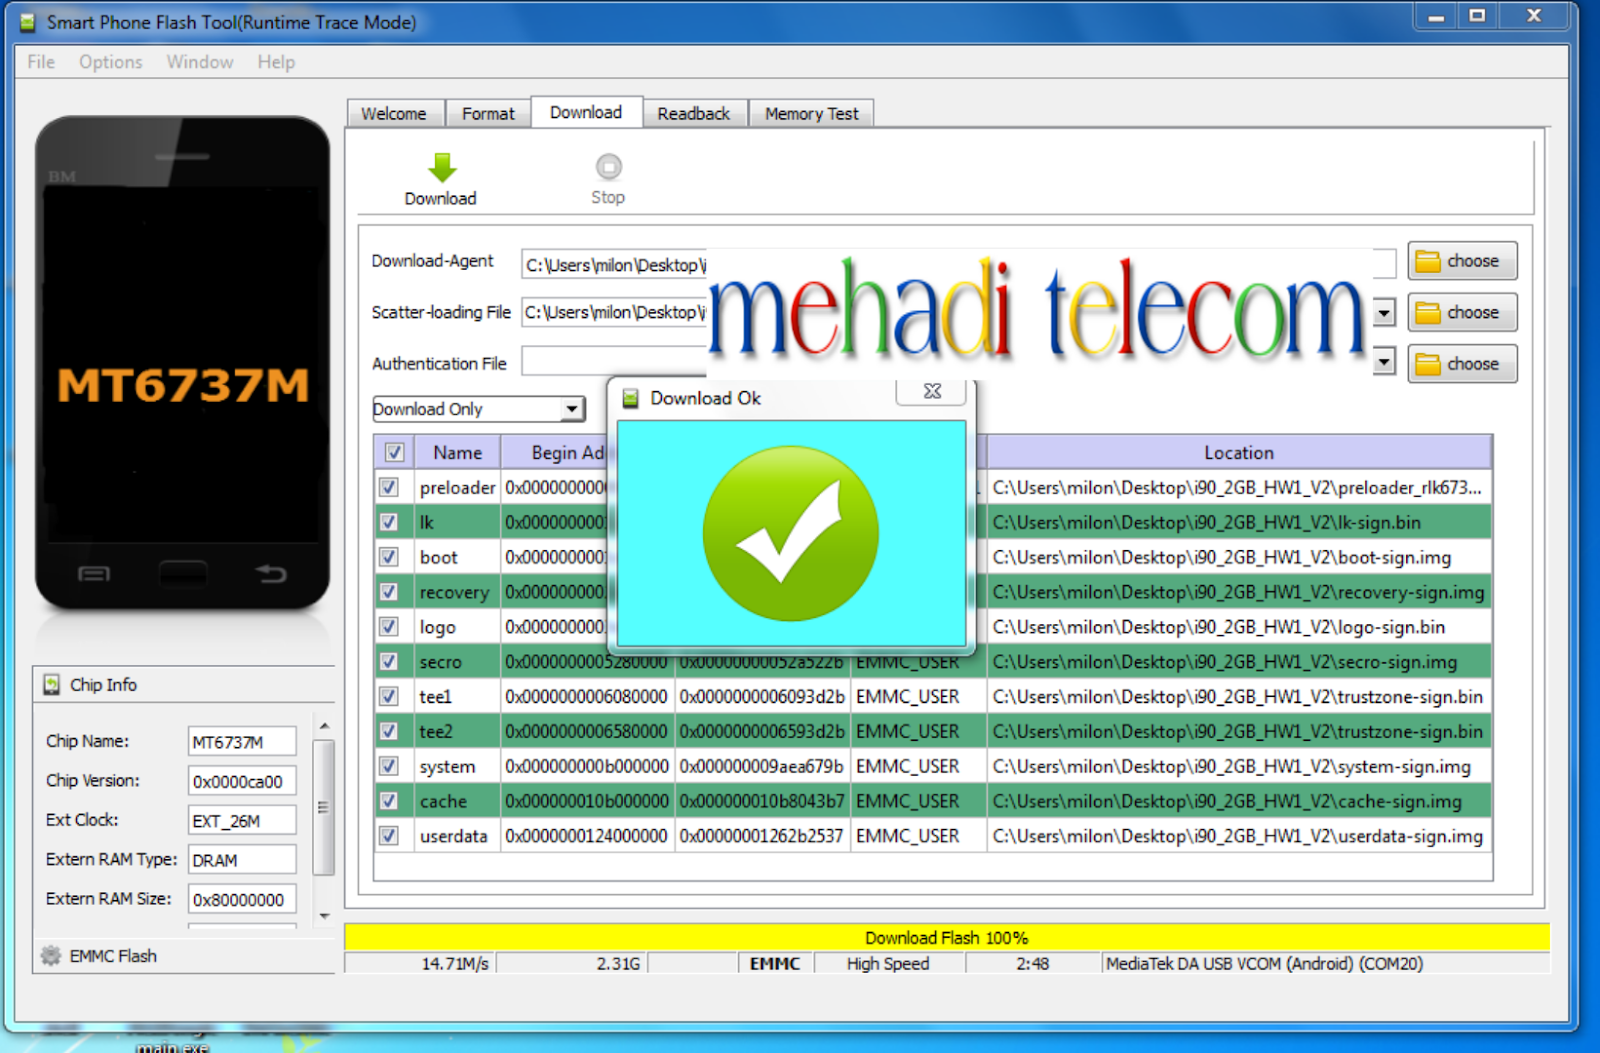Image resolution: width=1600 pixels, height=1053 pixels.
Task: Switch to the Memory Test tab
Action: click(812, 114)
